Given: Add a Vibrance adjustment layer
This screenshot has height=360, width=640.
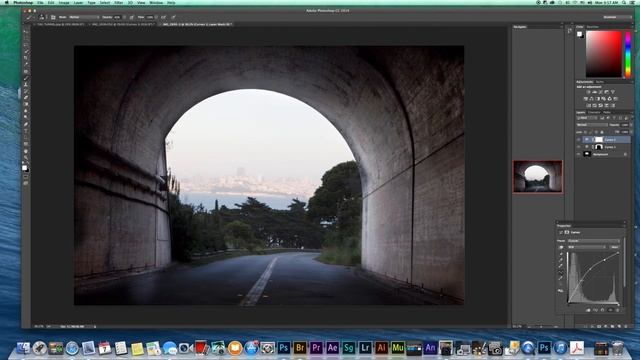Looking at the screenshot, I should (x=613, y=92).
